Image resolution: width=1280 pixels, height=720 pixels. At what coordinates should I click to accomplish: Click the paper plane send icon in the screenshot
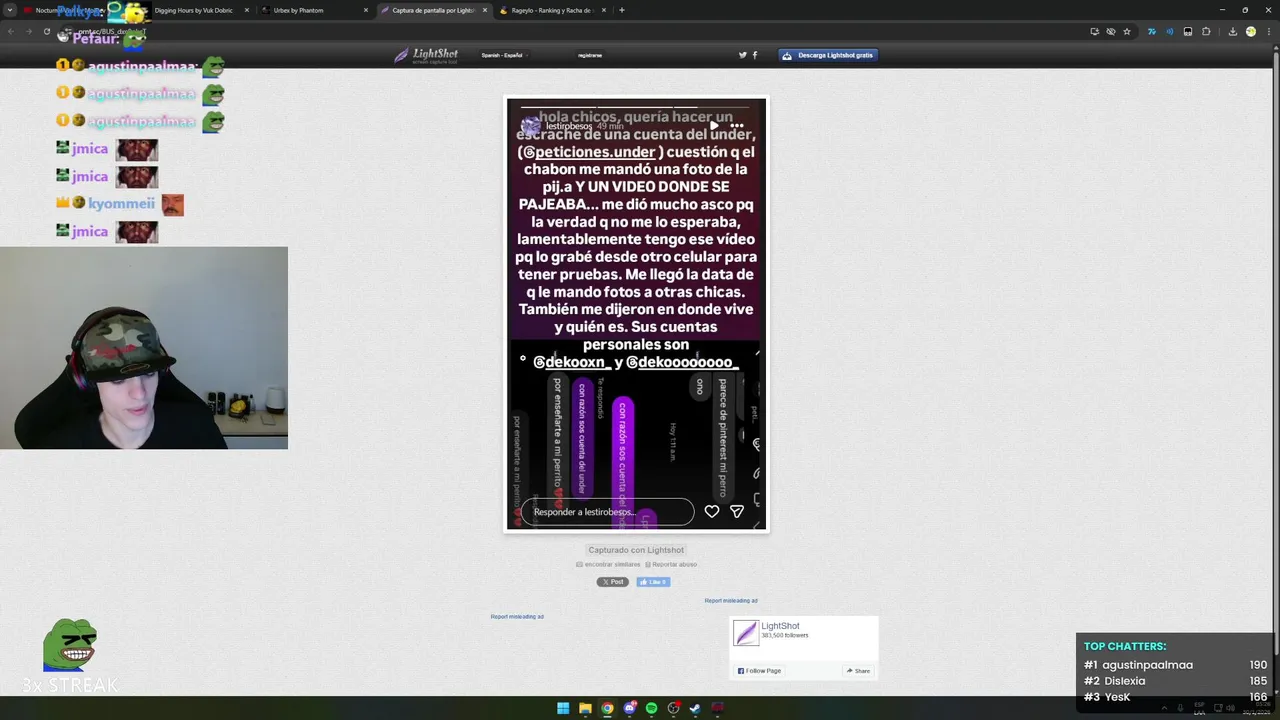point(737,511)
